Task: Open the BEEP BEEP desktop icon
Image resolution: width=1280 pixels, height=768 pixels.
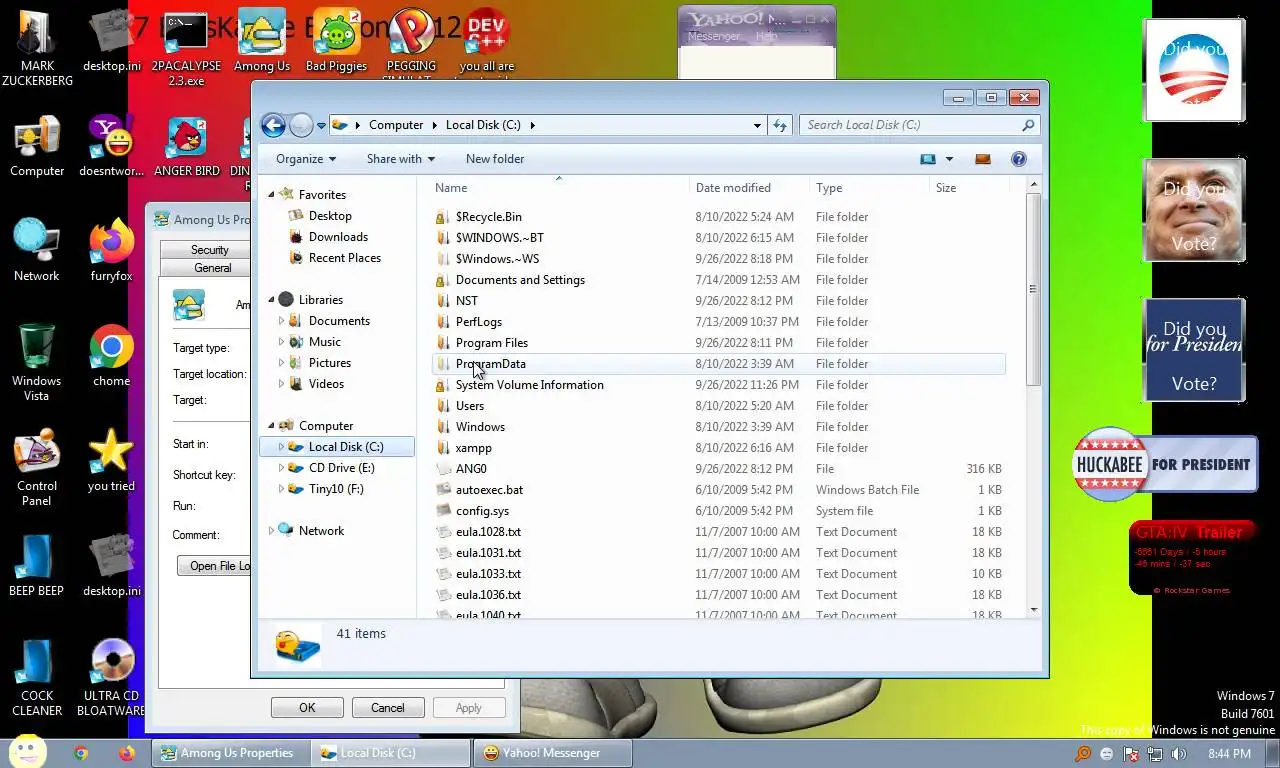Action: pos(37,567)
